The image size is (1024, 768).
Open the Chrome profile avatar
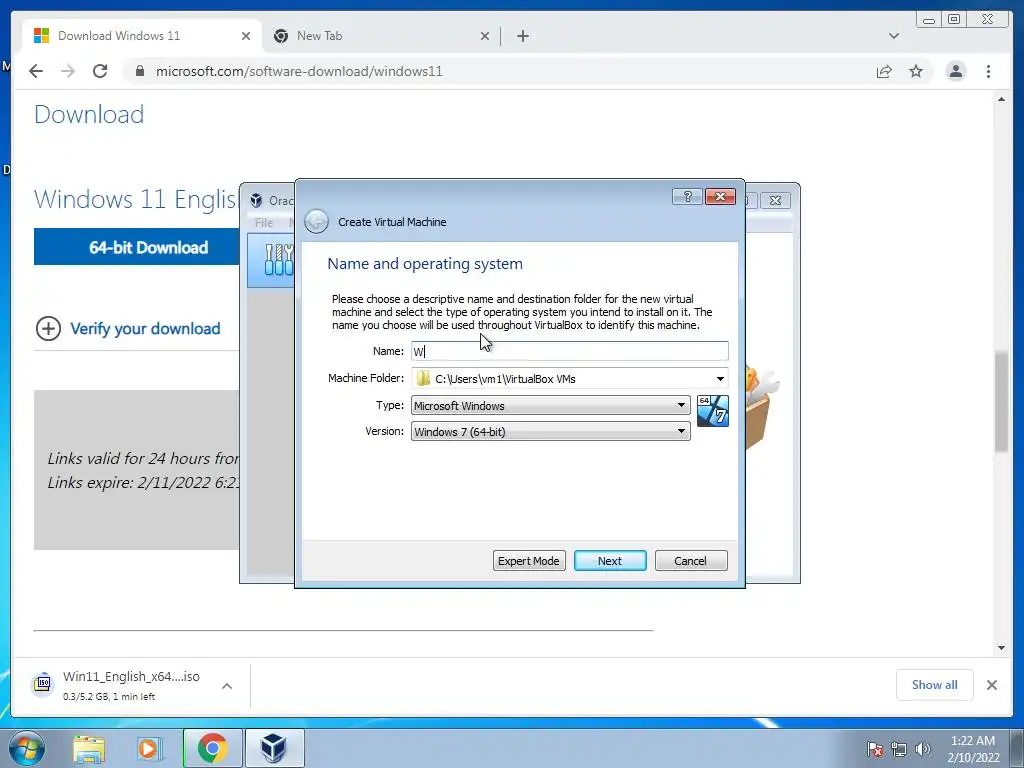pyautogui.click(x=955, y=71)
